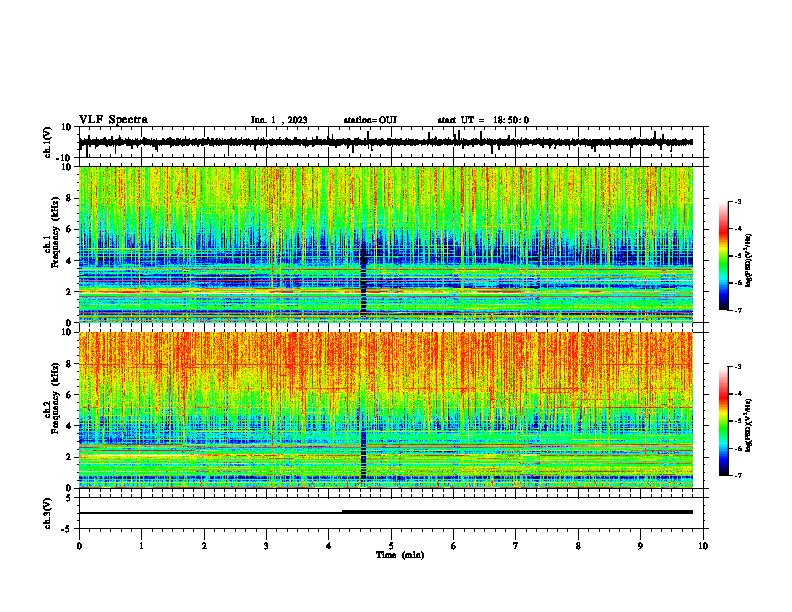The image size is (792, 612).
Task: Click time axis tick label '9'
Action: pos(640,546)
